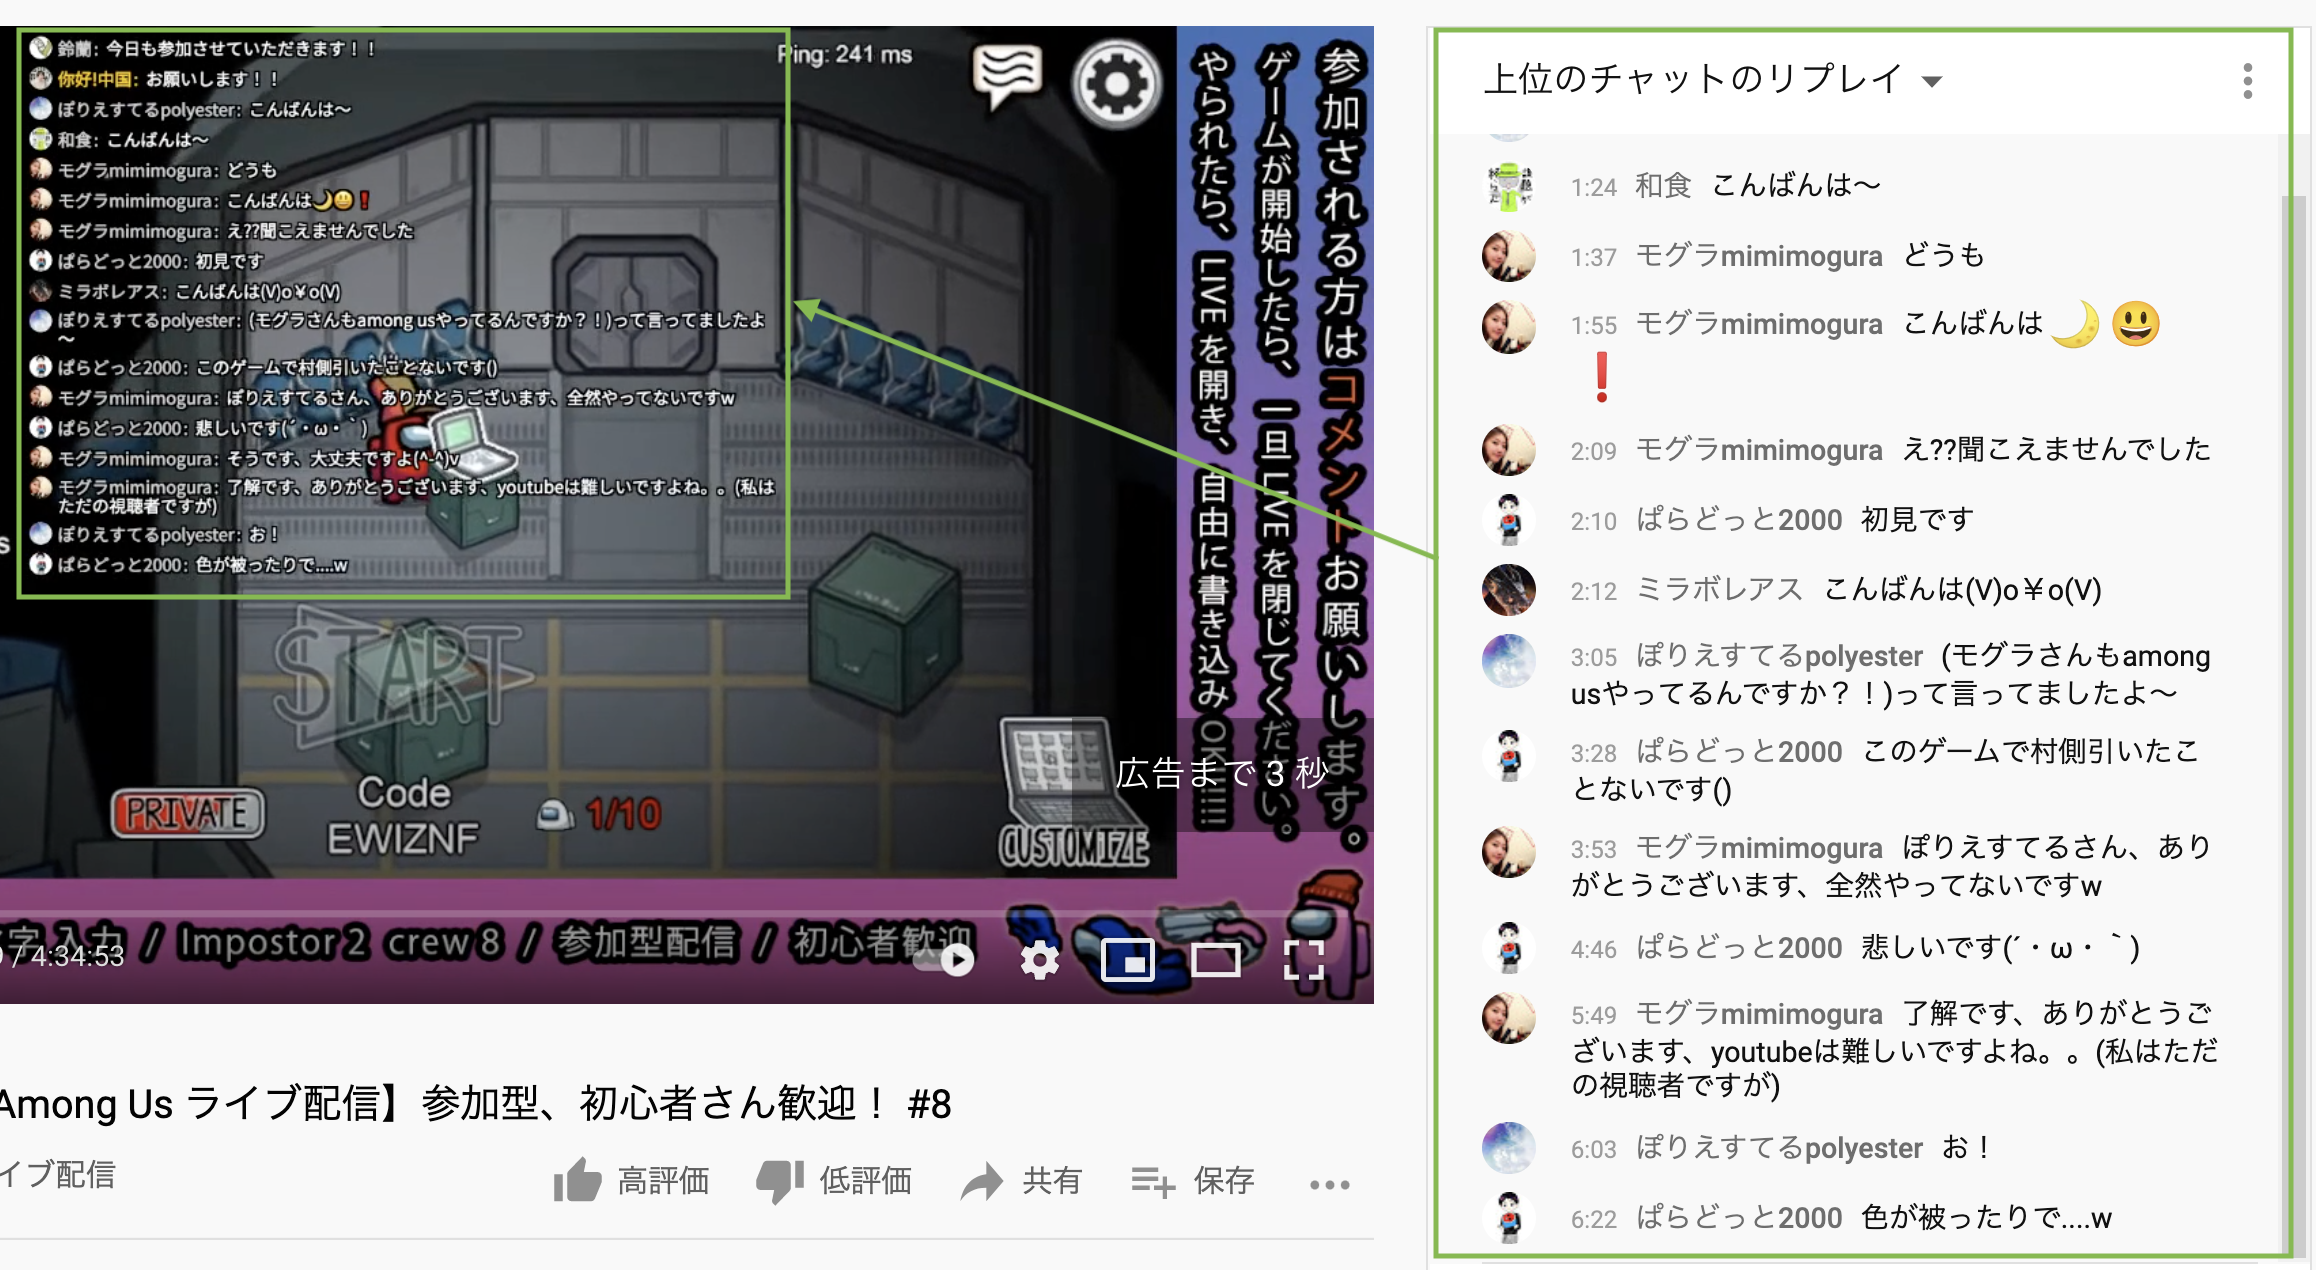Enter fullscreen mode
Screen dimensions: 2316x1270
[x=1303, y=960]
